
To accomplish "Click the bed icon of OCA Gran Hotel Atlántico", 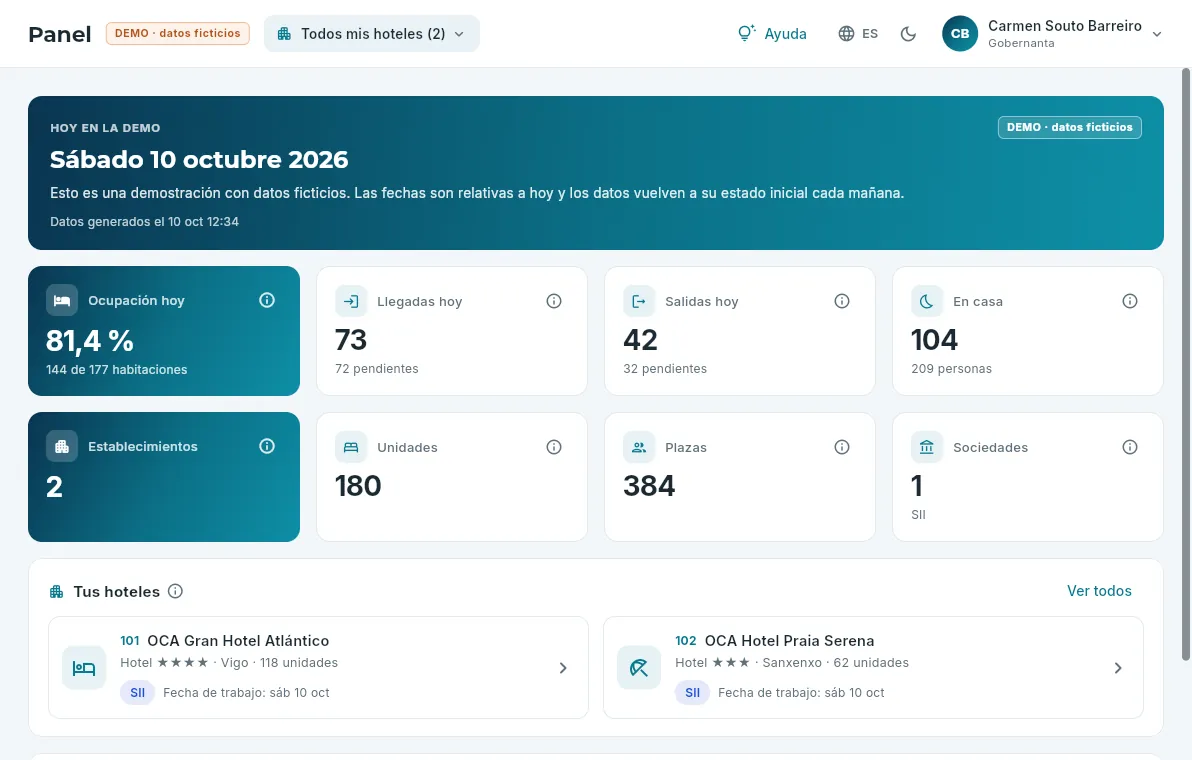I will (x=84, y=668).
